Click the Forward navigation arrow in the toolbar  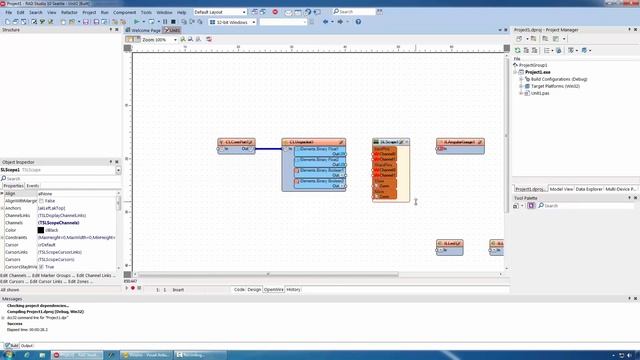click(340, 22)
